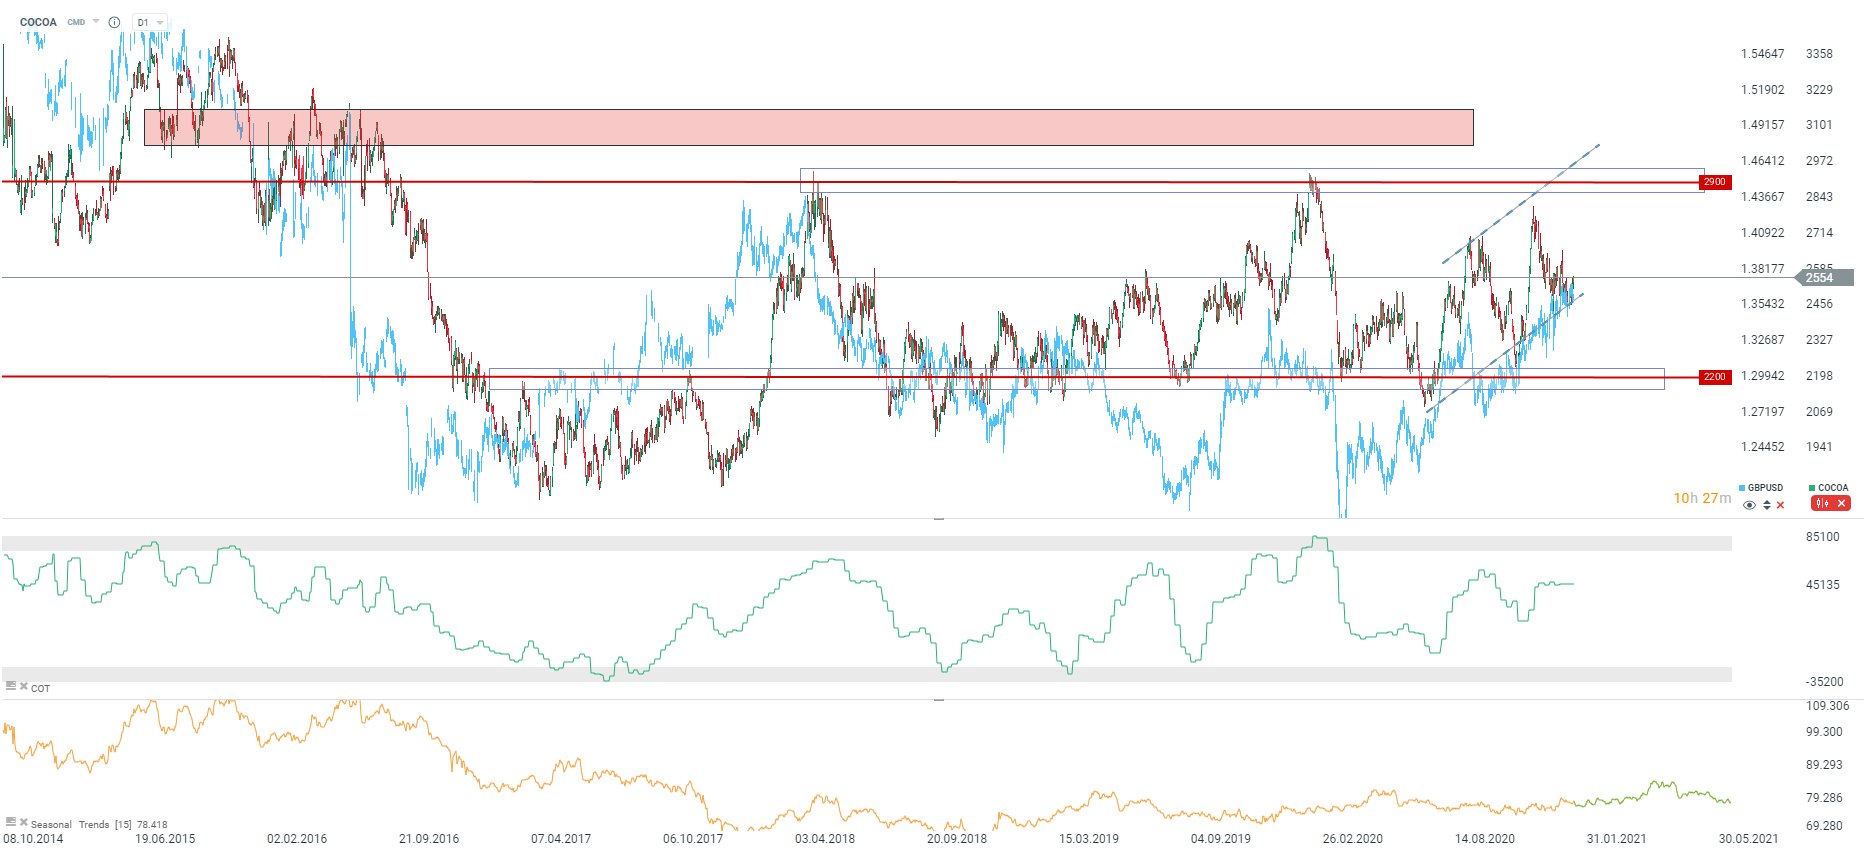Click the -35200 COT axis value
The height and width of the screenshot is (865, 1866).
pos(1824,682)
